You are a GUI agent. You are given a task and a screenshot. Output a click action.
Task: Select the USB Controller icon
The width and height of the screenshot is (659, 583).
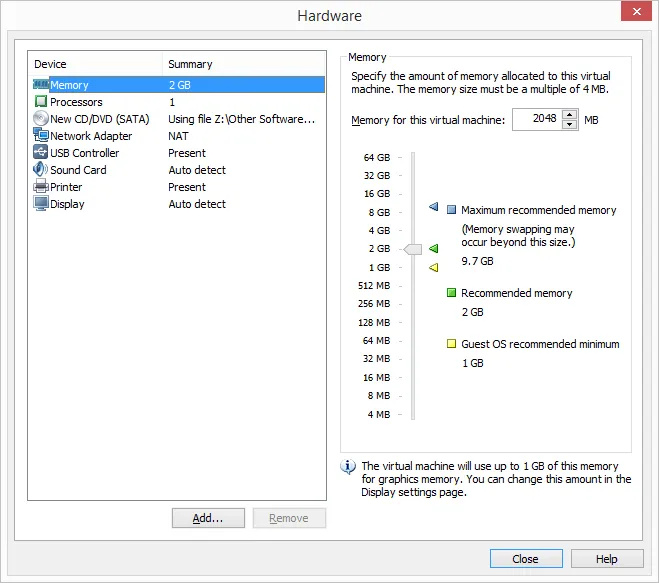[x=41, y=153]
